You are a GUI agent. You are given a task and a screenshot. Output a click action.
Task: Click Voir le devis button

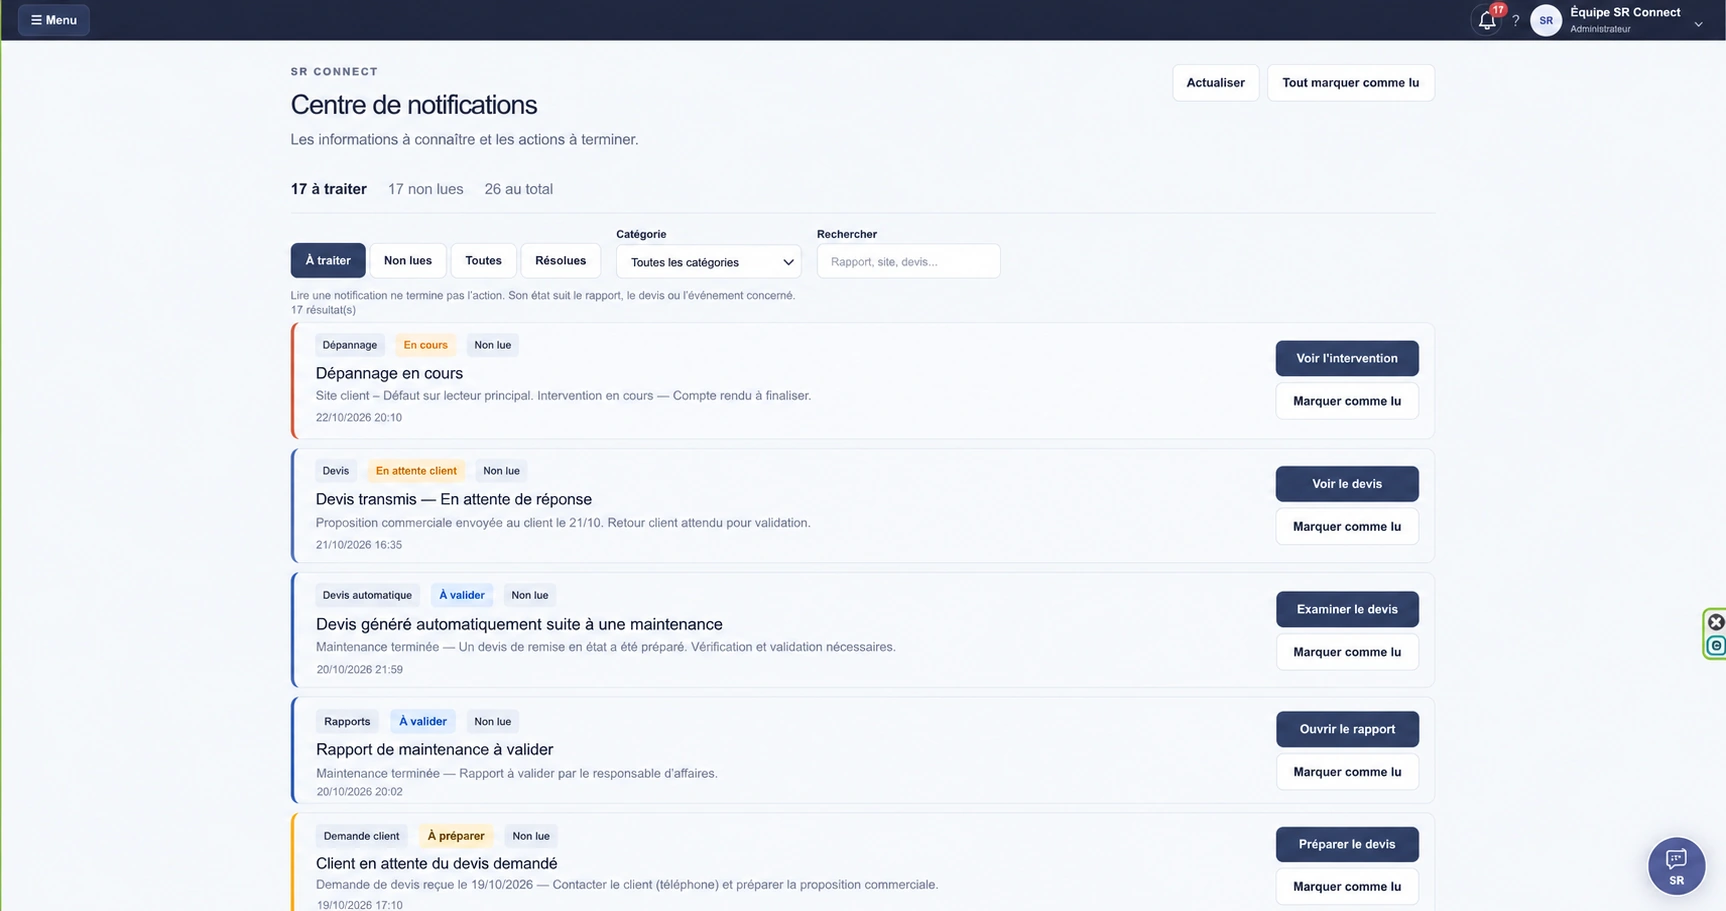[1347, 484]
